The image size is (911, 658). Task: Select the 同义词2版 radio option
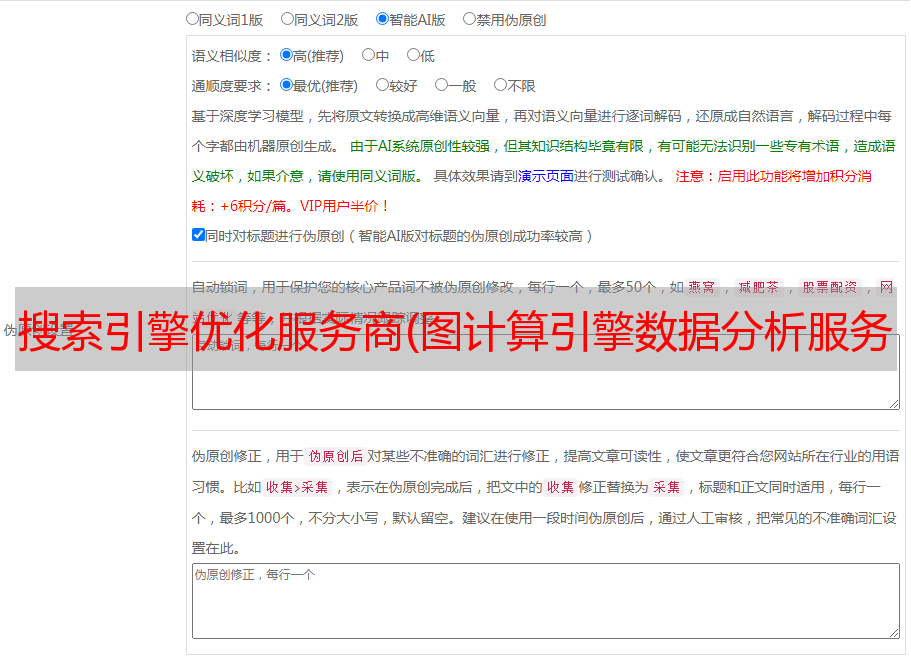coord(287,19)
